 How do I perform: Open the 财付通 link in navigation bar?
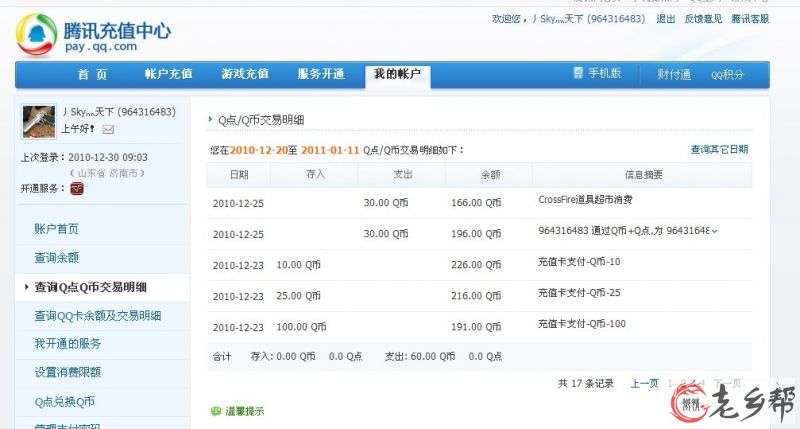[673, 74]
